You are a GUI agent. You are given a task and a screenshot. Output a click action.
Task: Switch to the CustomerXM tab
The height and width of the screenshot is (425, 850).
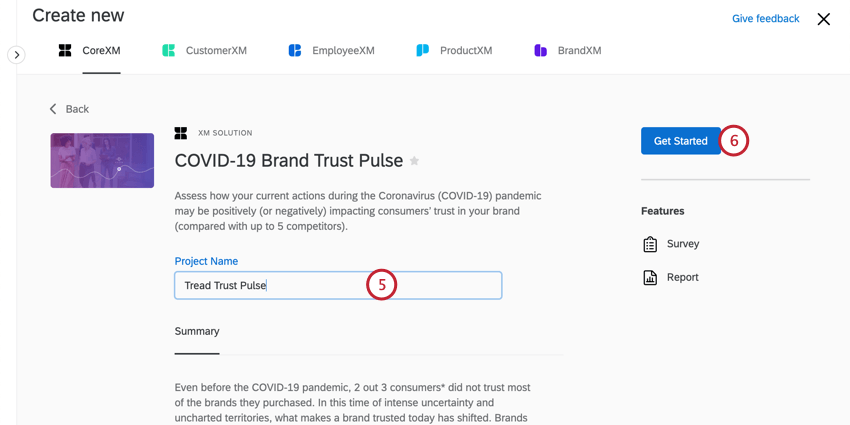pos(216,51)
